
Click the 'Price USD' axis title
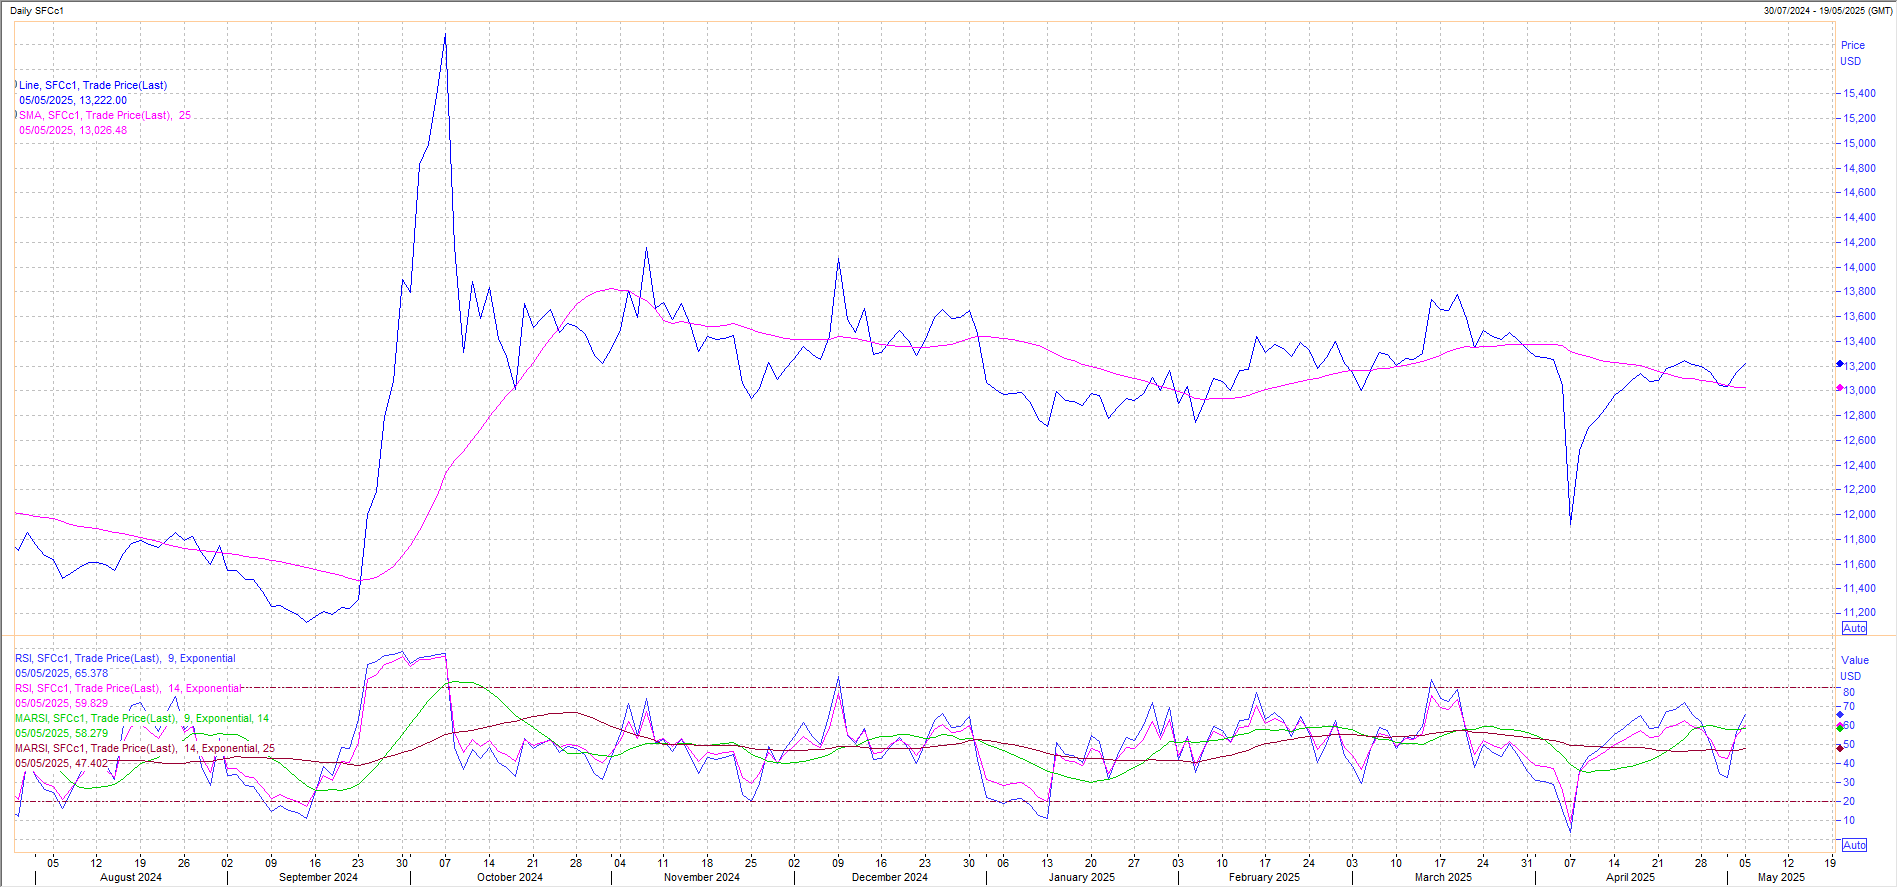(1852, 53)
